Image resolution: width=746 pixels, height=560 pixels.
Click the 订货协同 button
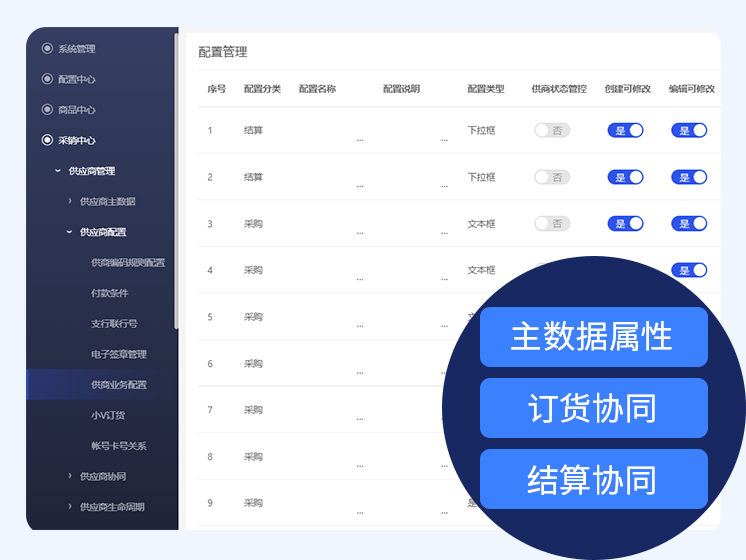point(593,408)
